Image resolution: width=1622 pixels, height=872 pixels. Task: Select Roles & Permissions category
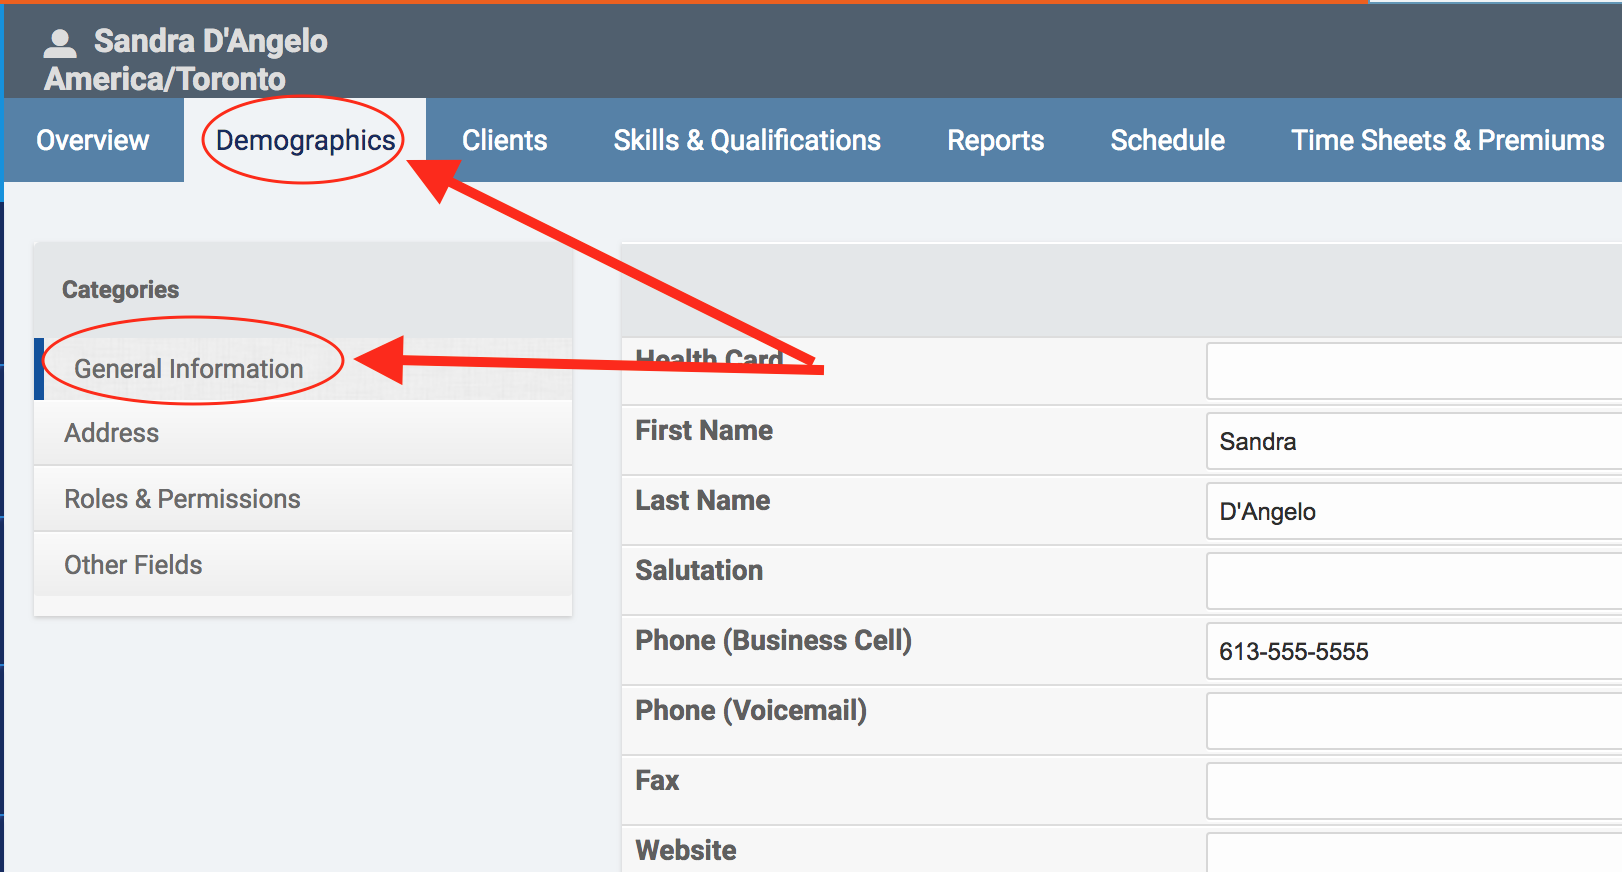(x=182, y=499)
